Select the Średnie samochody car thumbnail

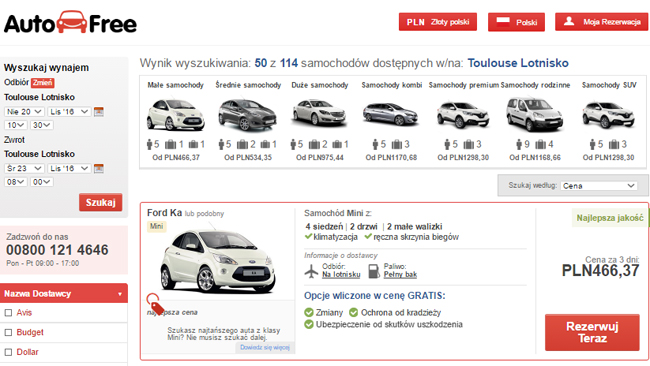pos(247,114)
